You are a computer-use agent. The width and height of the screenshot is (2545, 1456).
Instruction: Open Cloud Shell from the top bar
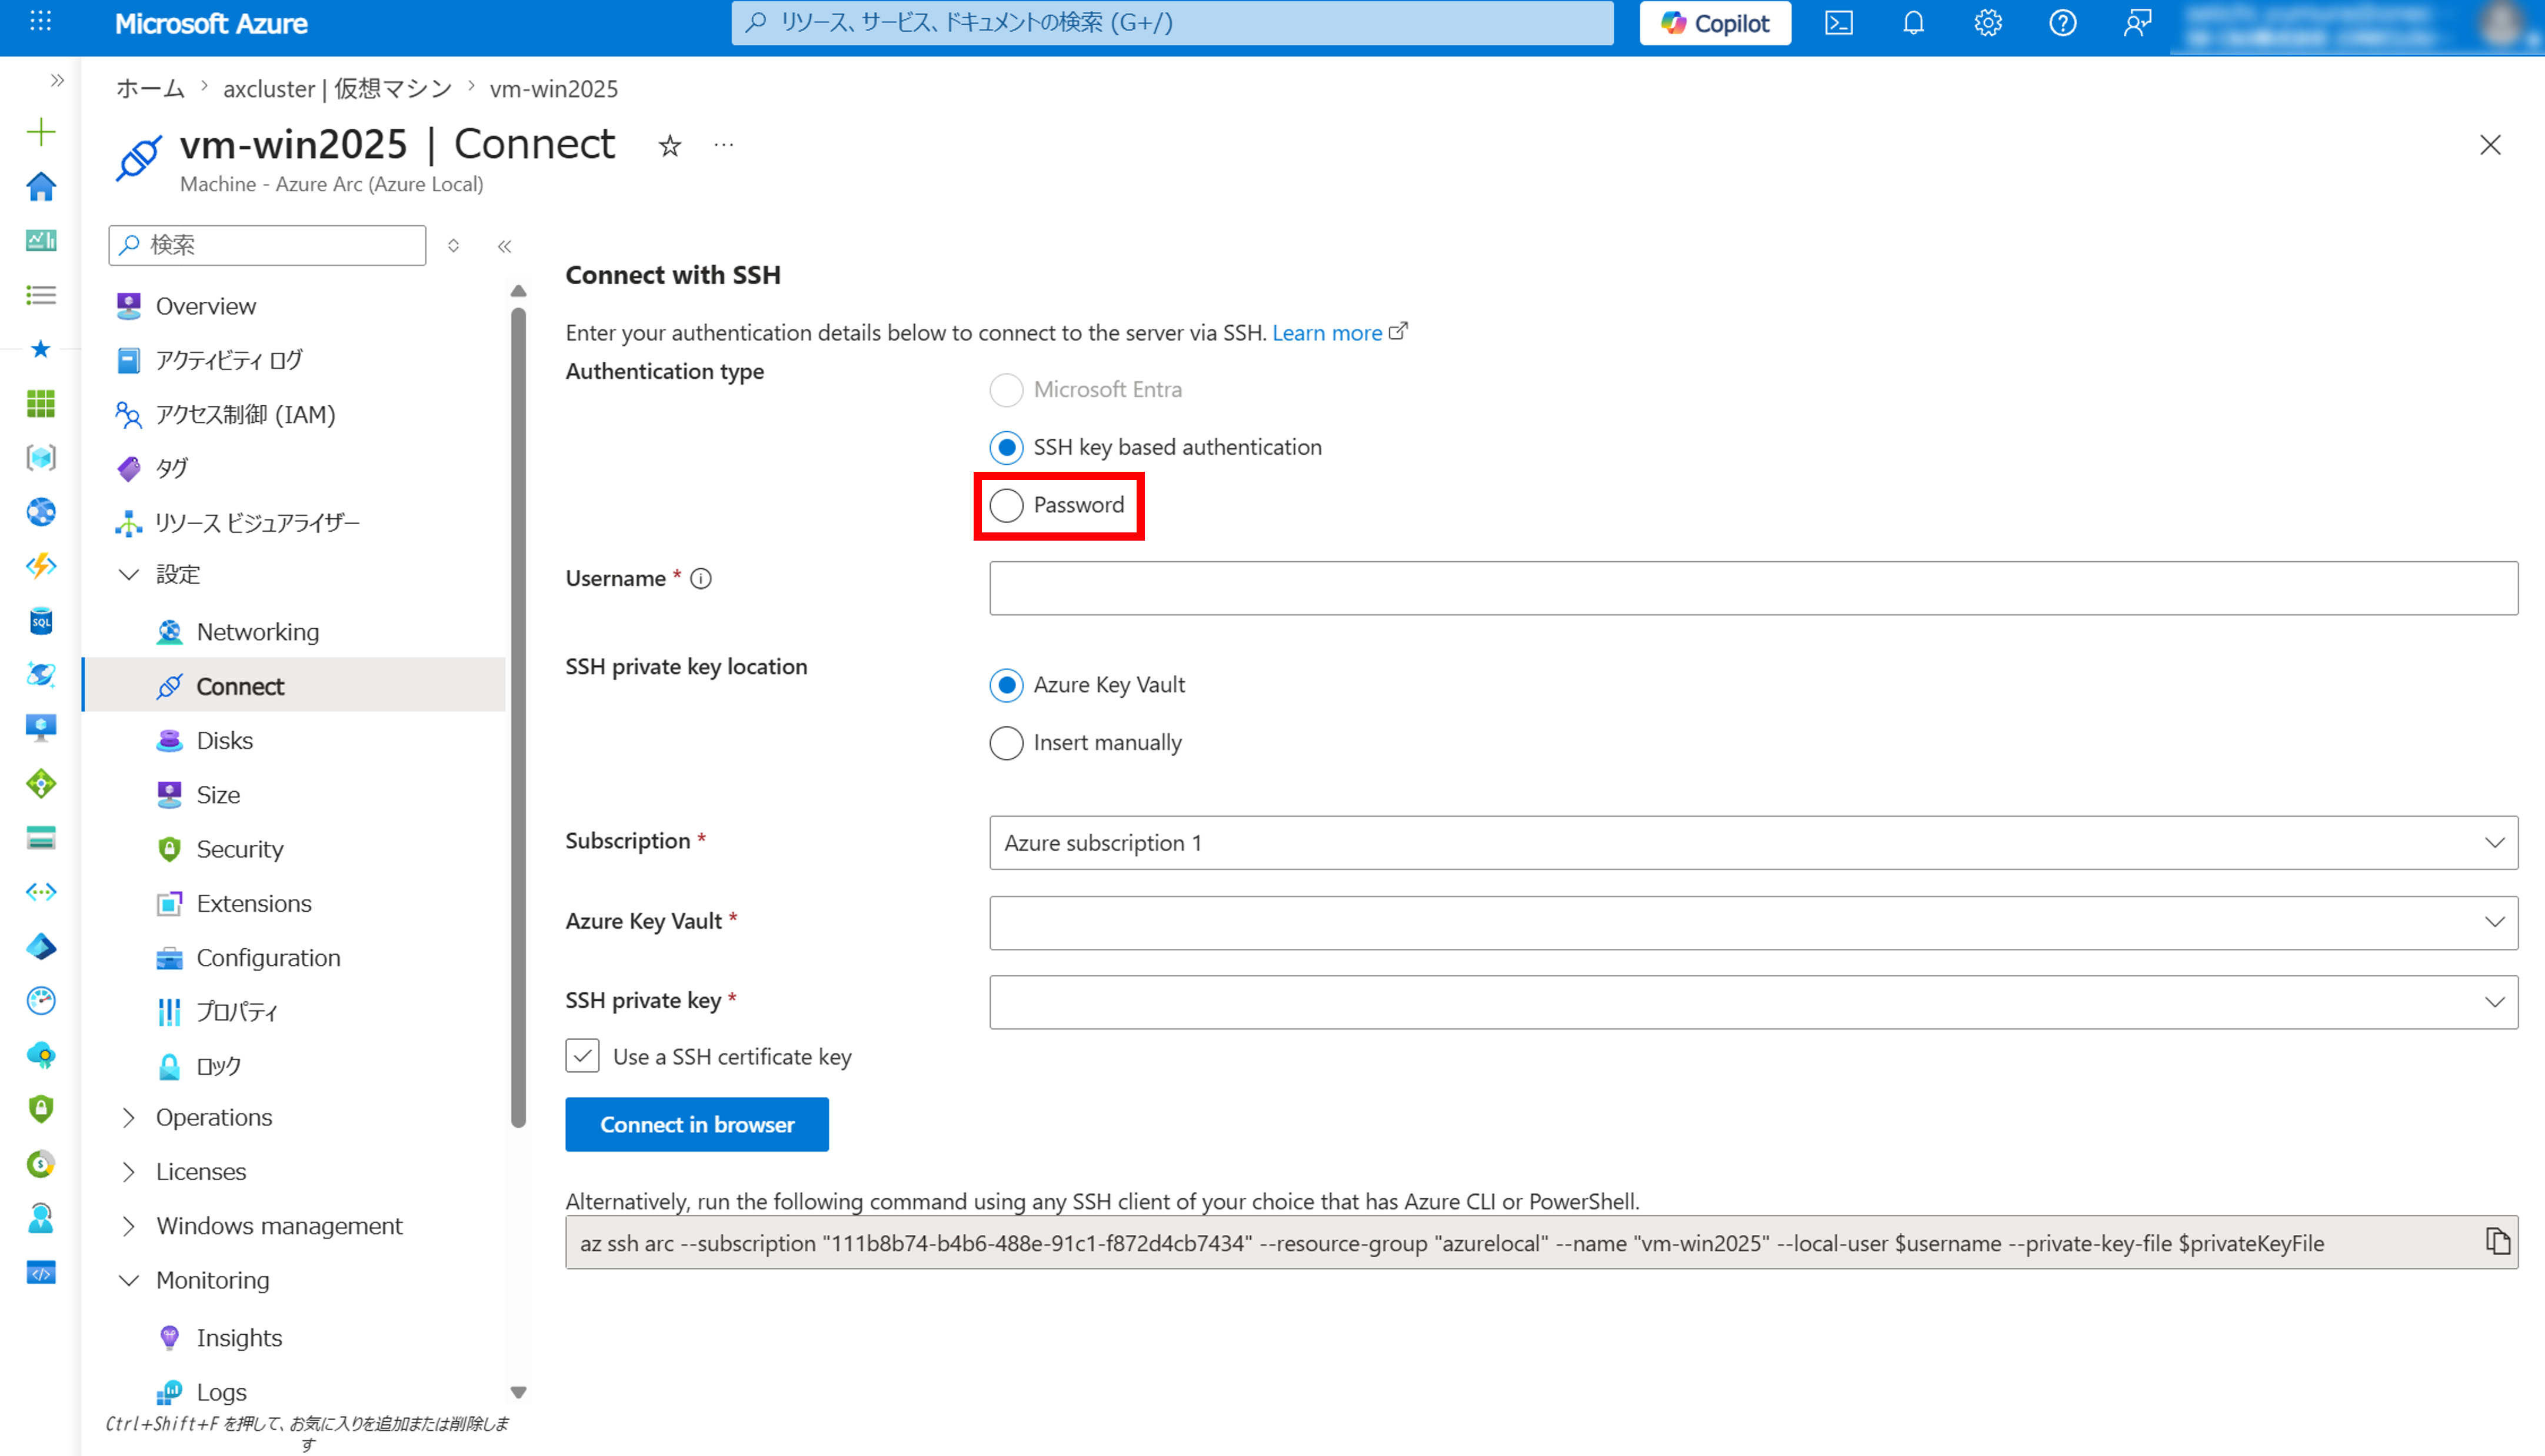click(1838, 23)
